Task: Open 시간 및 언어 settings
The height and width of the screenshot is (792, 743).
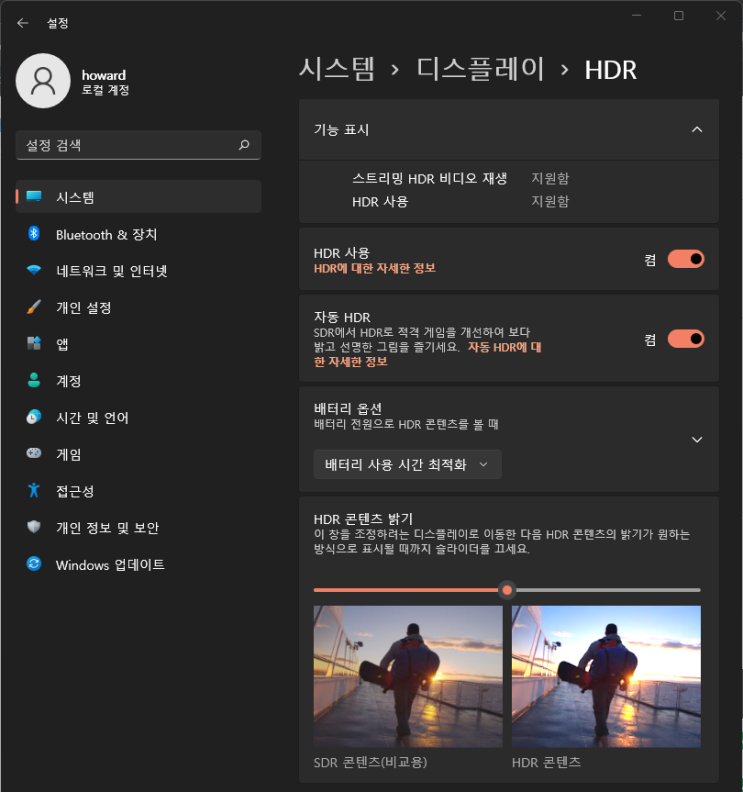Action: point(138,417)
